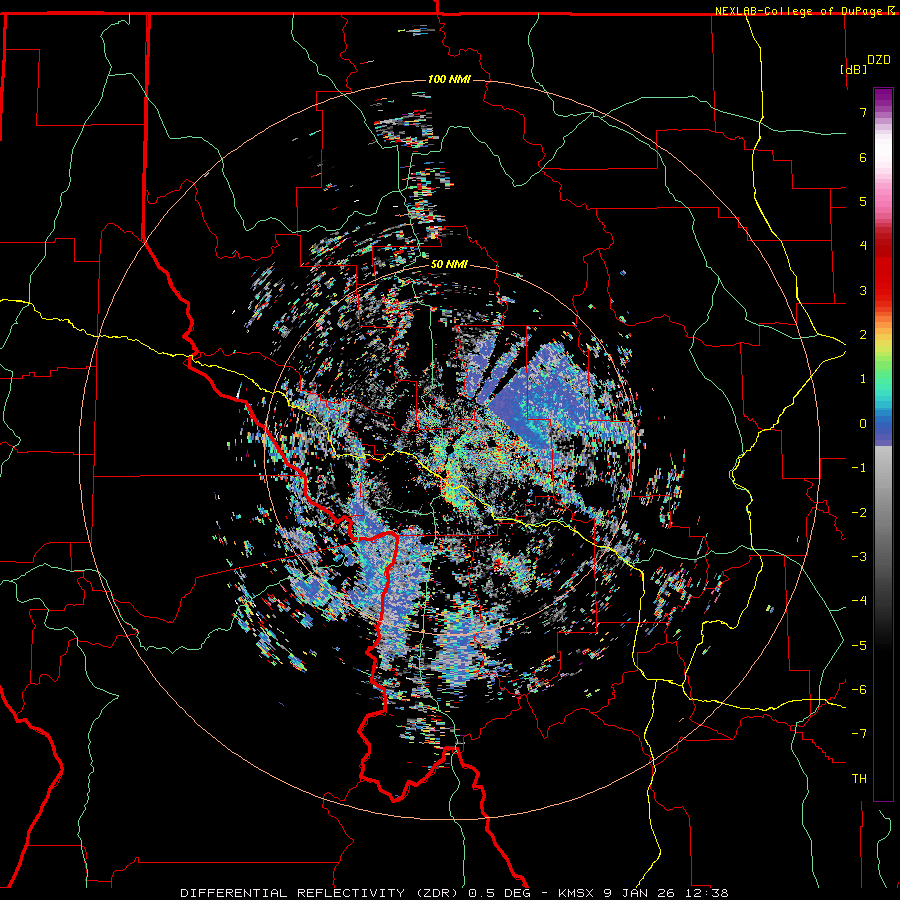This screenshot has width=900, height=900.
Task: Click the DIFFERENTIAL REFLECTIVITY (ZDR) caption text
Action: point(321,893)
